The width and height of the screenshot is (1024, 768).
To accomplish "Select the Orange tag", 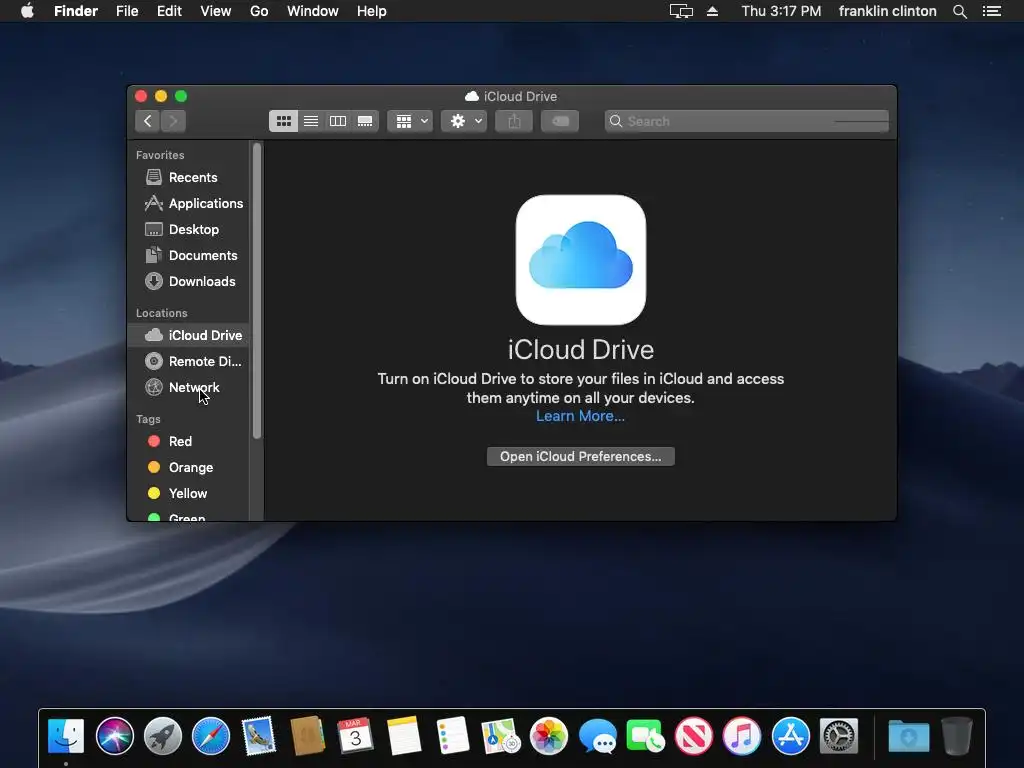I will coord(189,468).
